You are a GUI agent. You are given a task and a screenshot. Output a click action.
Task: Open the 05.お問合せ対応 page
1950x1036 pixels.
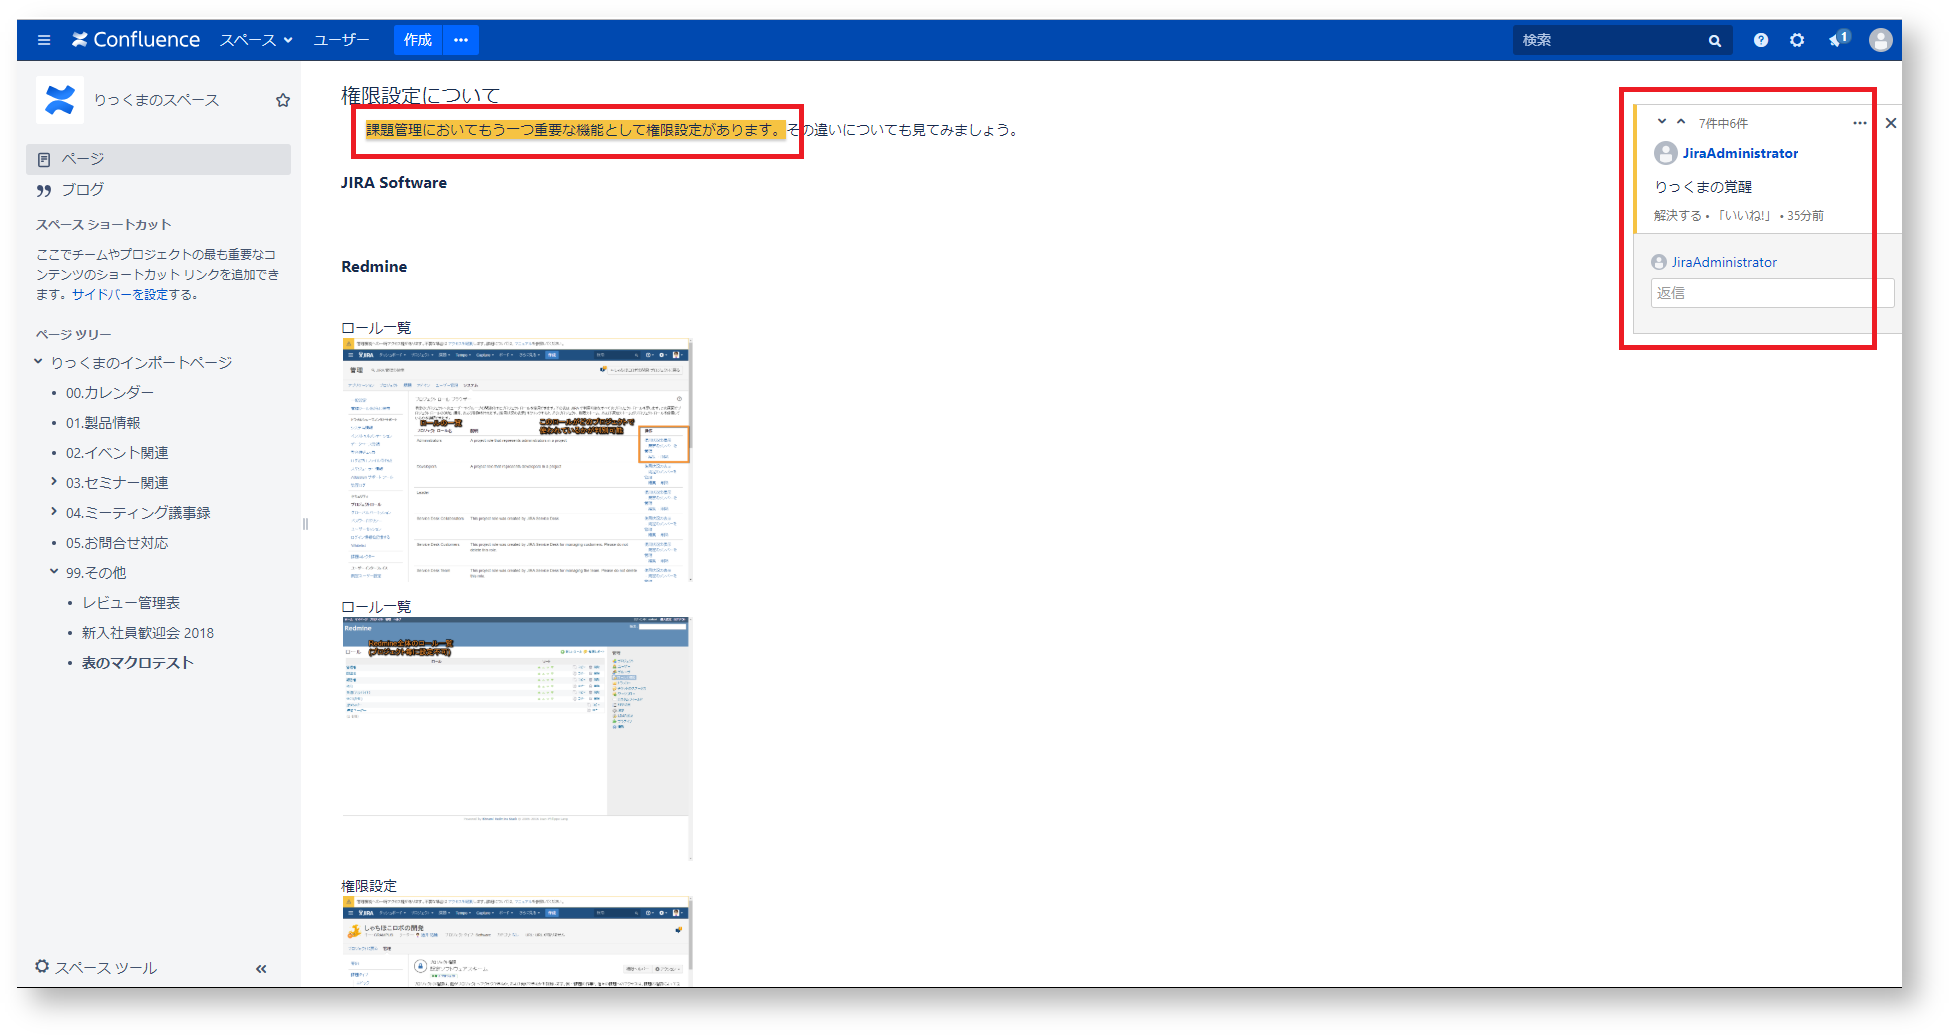click(117, 542)
